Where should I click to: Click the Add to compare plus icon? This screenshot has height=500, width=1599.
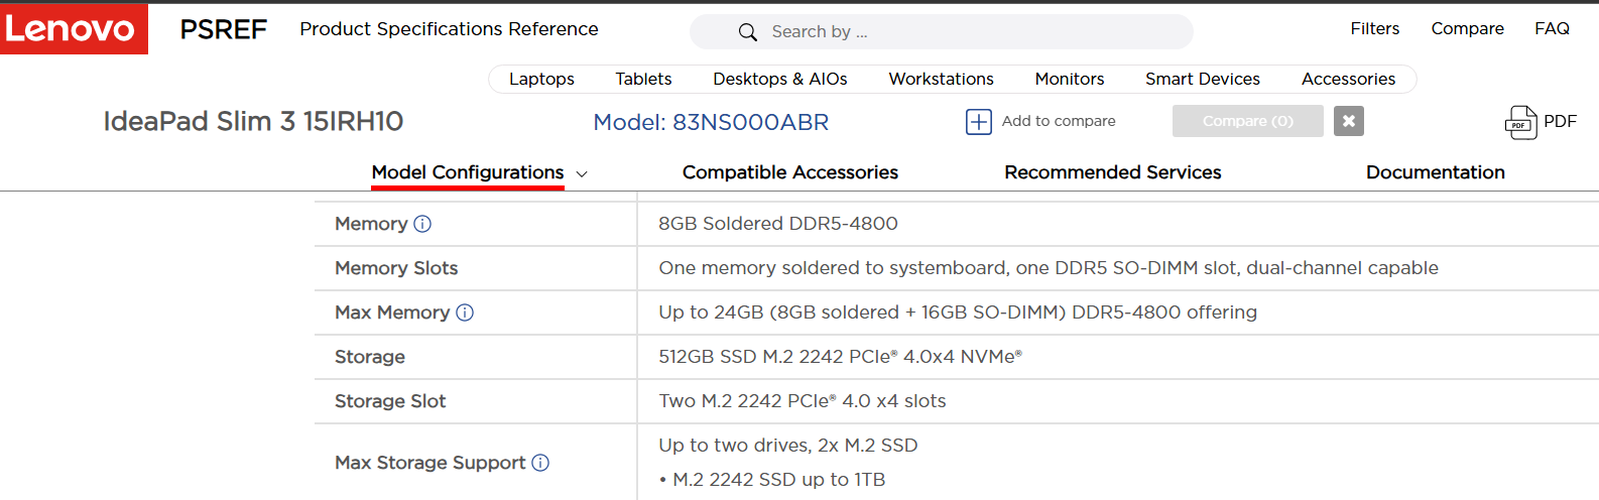(x=978, y=121)
